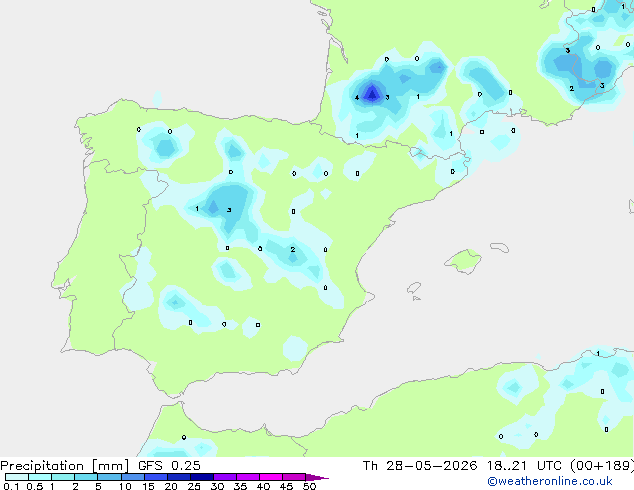This screenshot has width=634, height=490.
Task: Click the '45' legend scale label
Action: tap(286, 486)
